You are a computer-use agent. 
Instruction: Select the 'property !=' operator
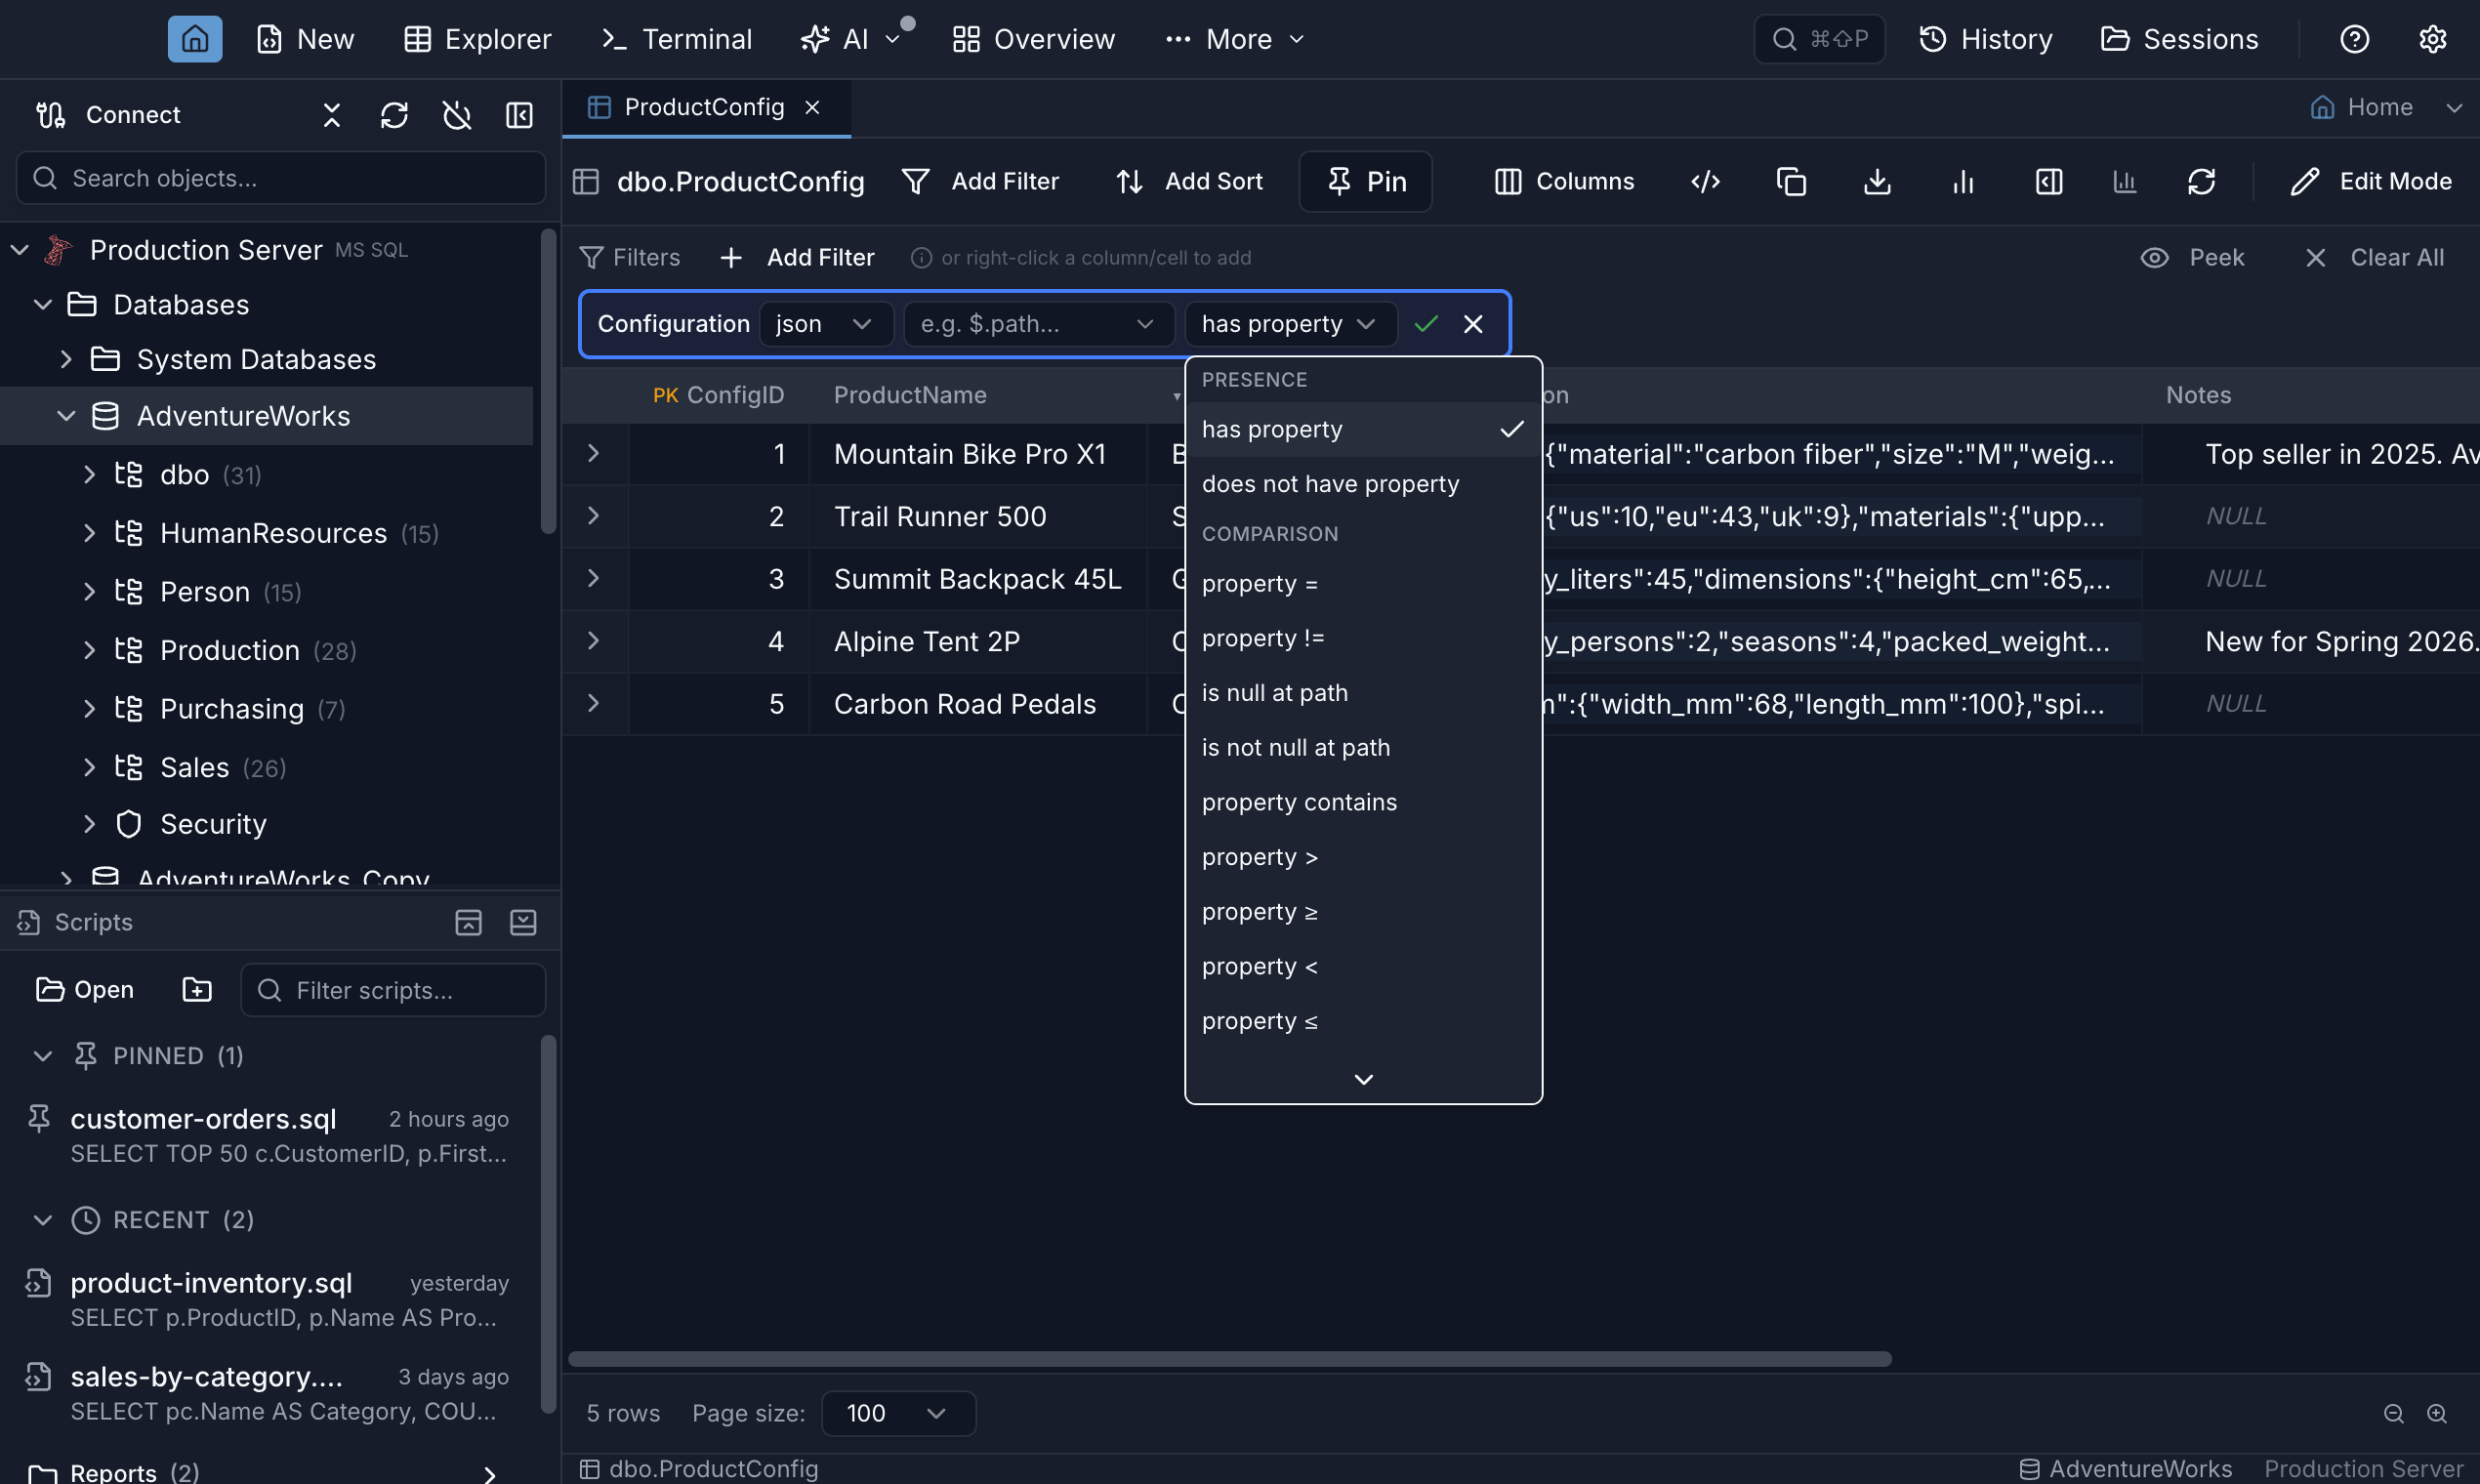(x=1362, y=638)
